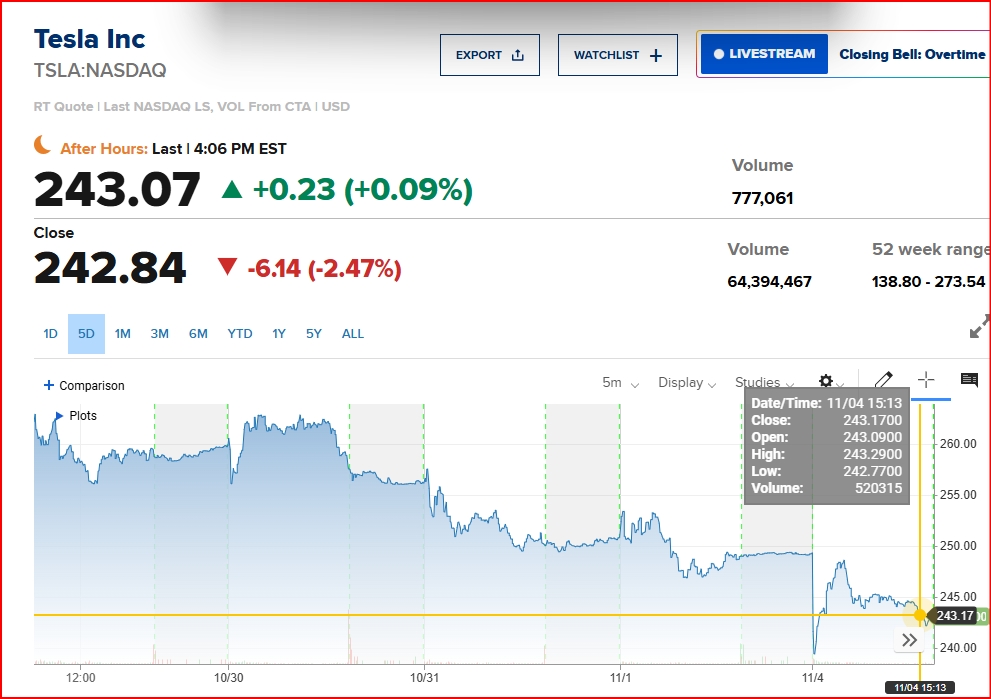
Task: Click the EXPORT button
Action: 490,55
